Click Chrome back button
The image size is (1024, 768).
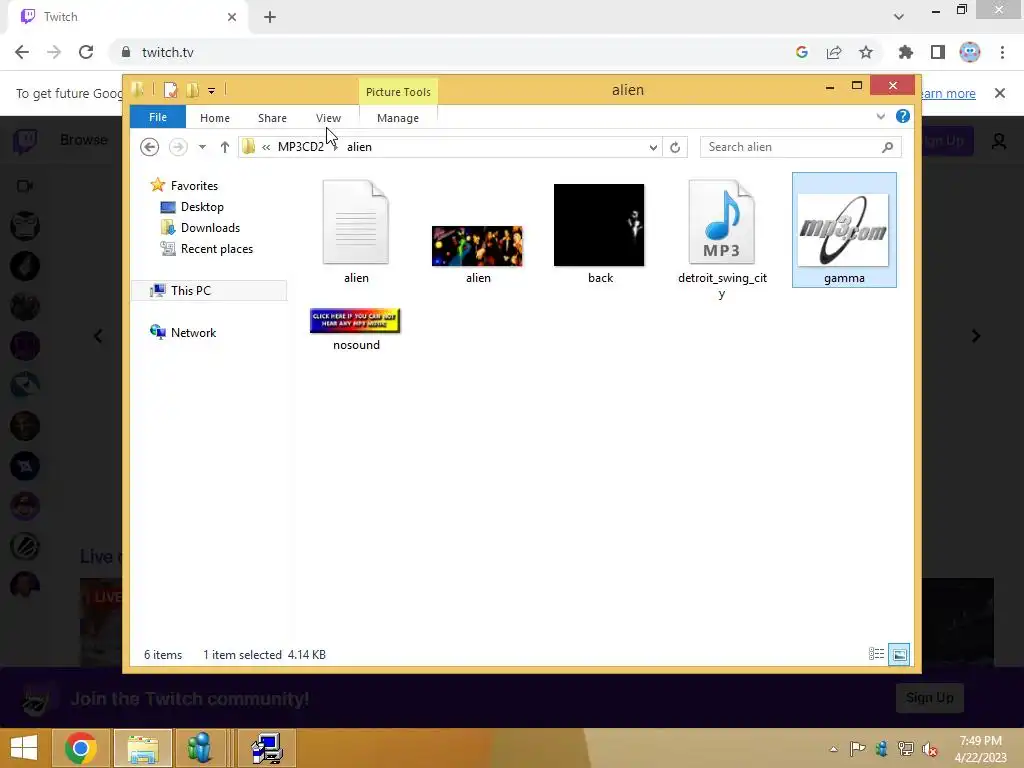22,52
